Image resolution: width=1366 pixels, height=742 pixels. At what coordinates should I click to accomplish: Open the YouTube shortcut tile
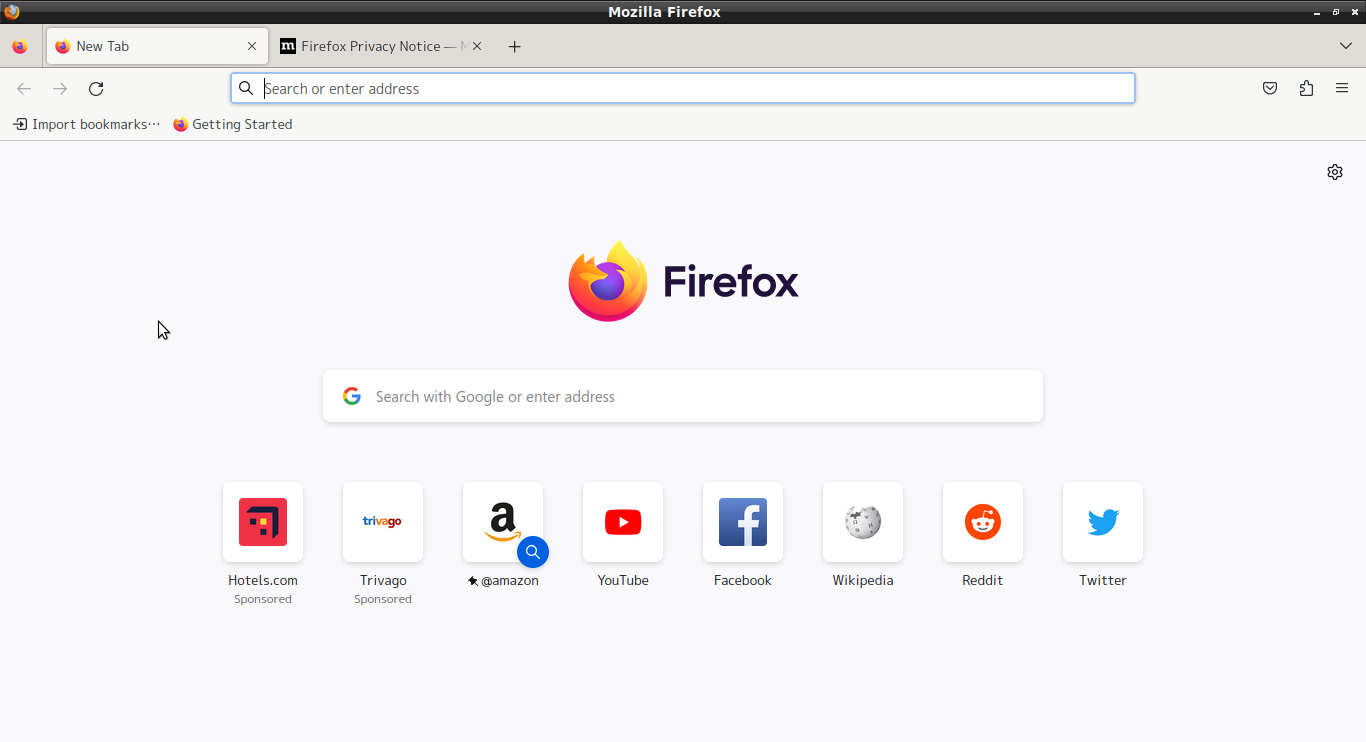coord(623,522)
